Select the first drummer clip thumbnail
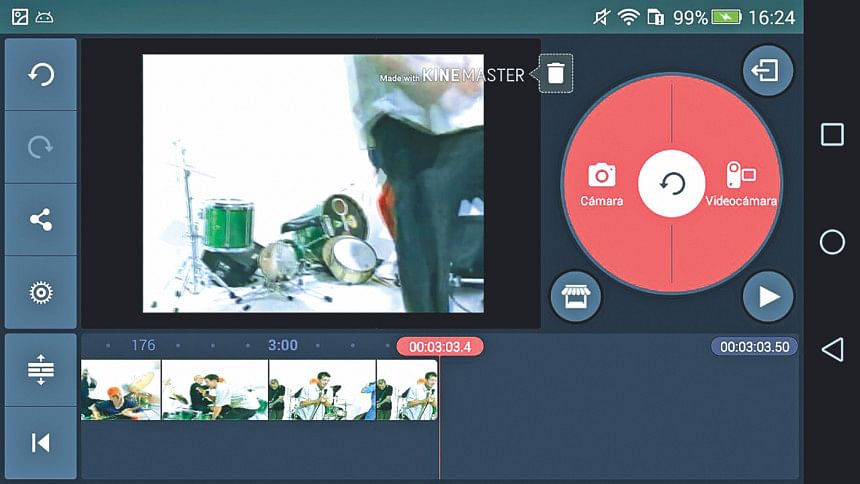 [x=121, y=390]
